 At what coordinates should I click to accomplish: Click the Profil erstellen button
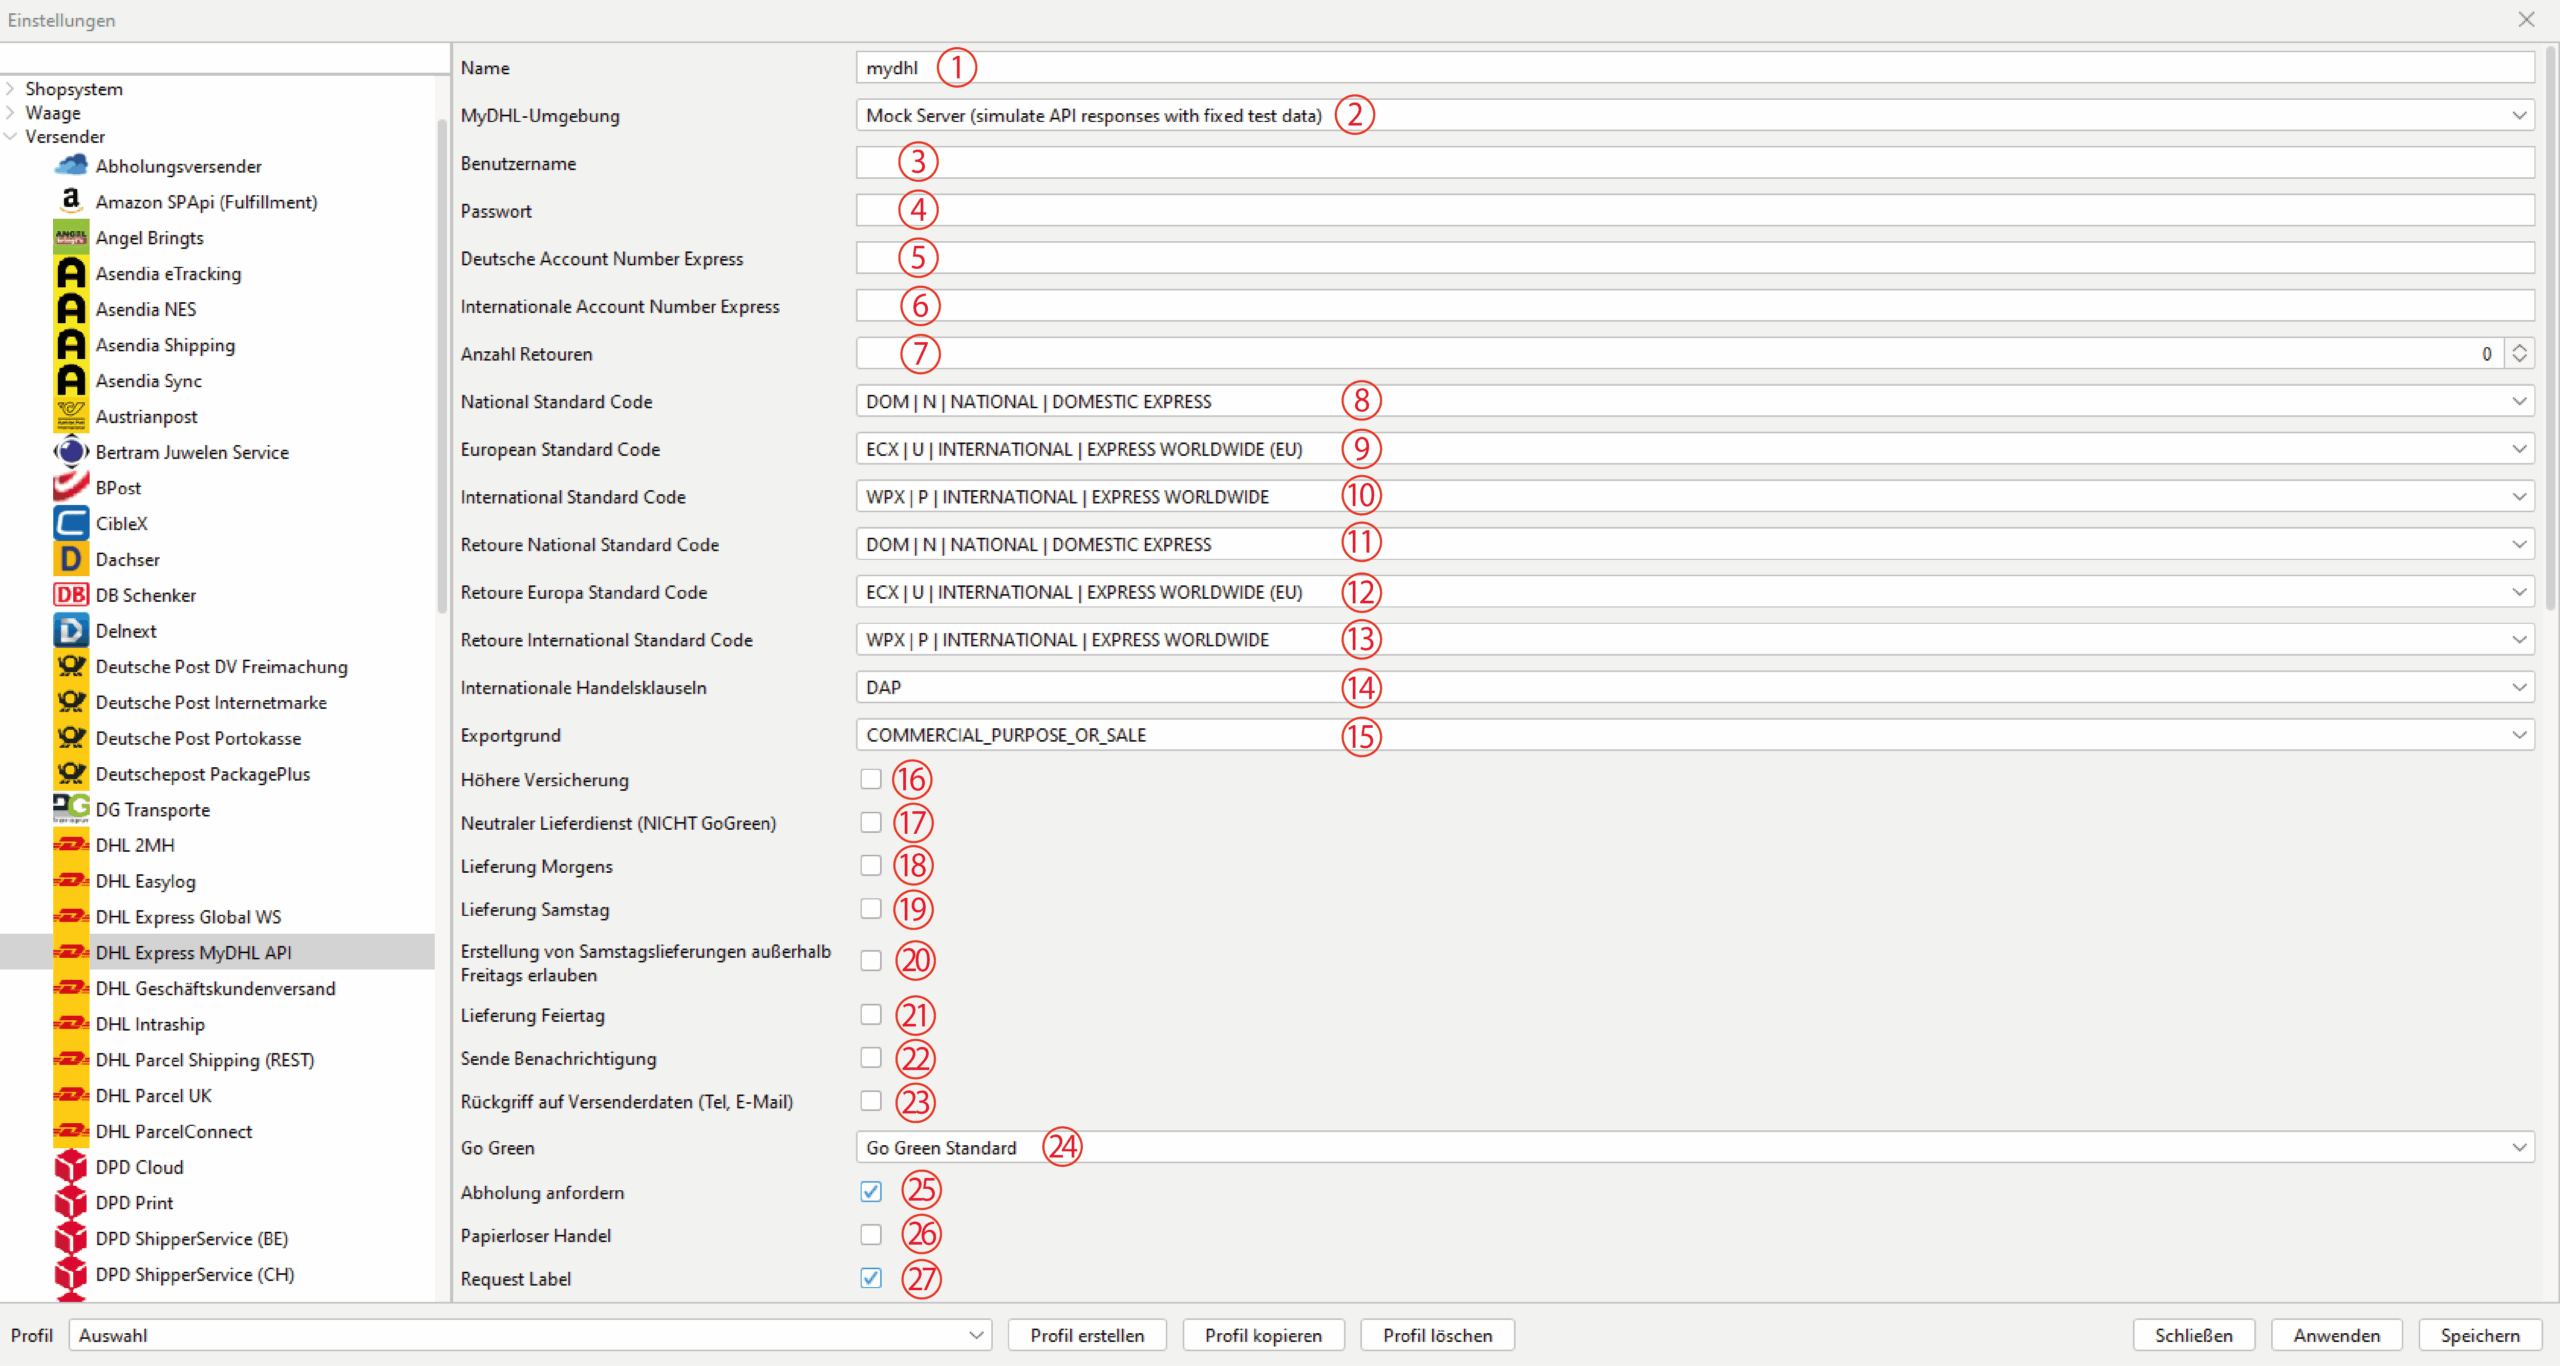[1087, 1335]
